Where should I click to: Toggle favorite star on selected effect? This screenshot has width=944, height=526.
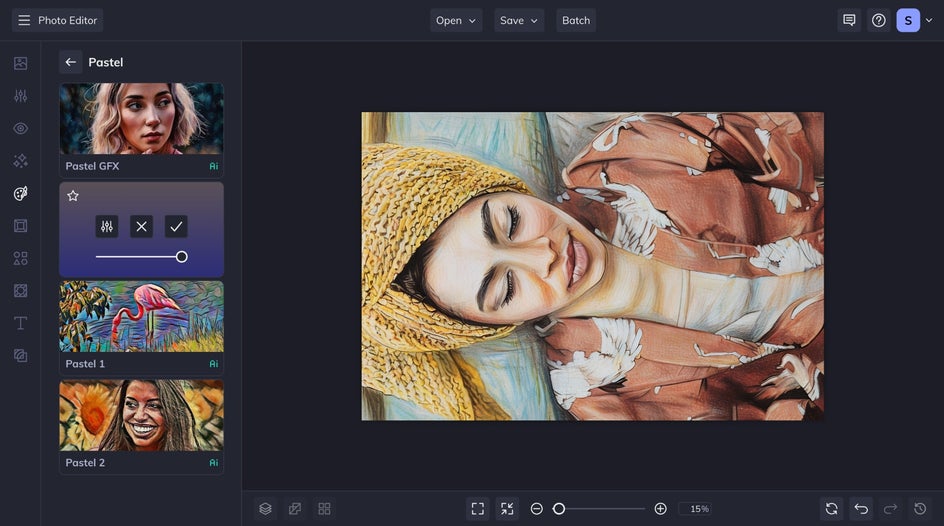tap(73, 196)
